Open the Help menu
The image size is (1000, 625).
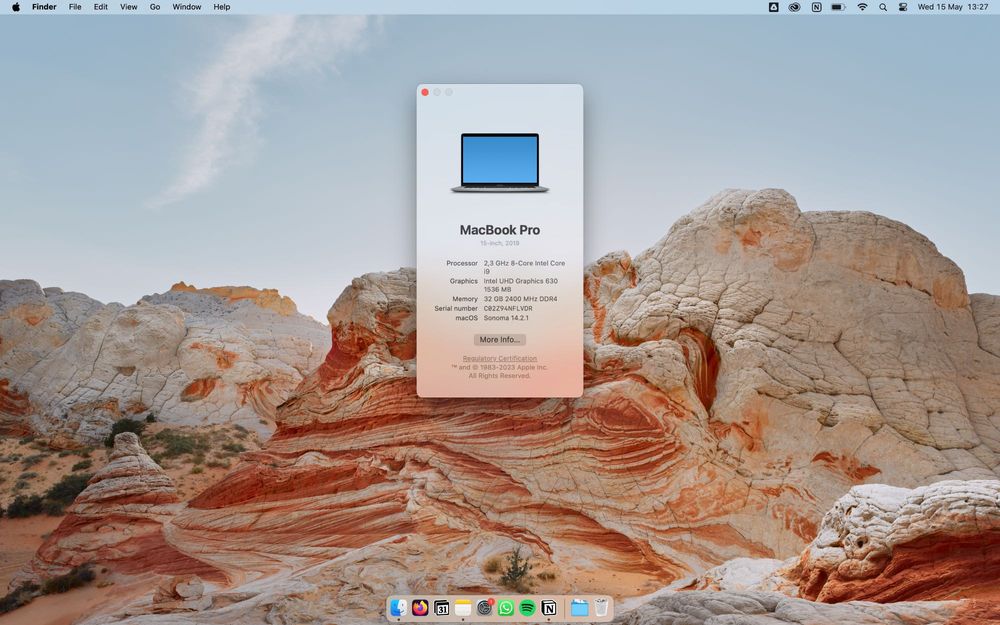pos(222,7)
